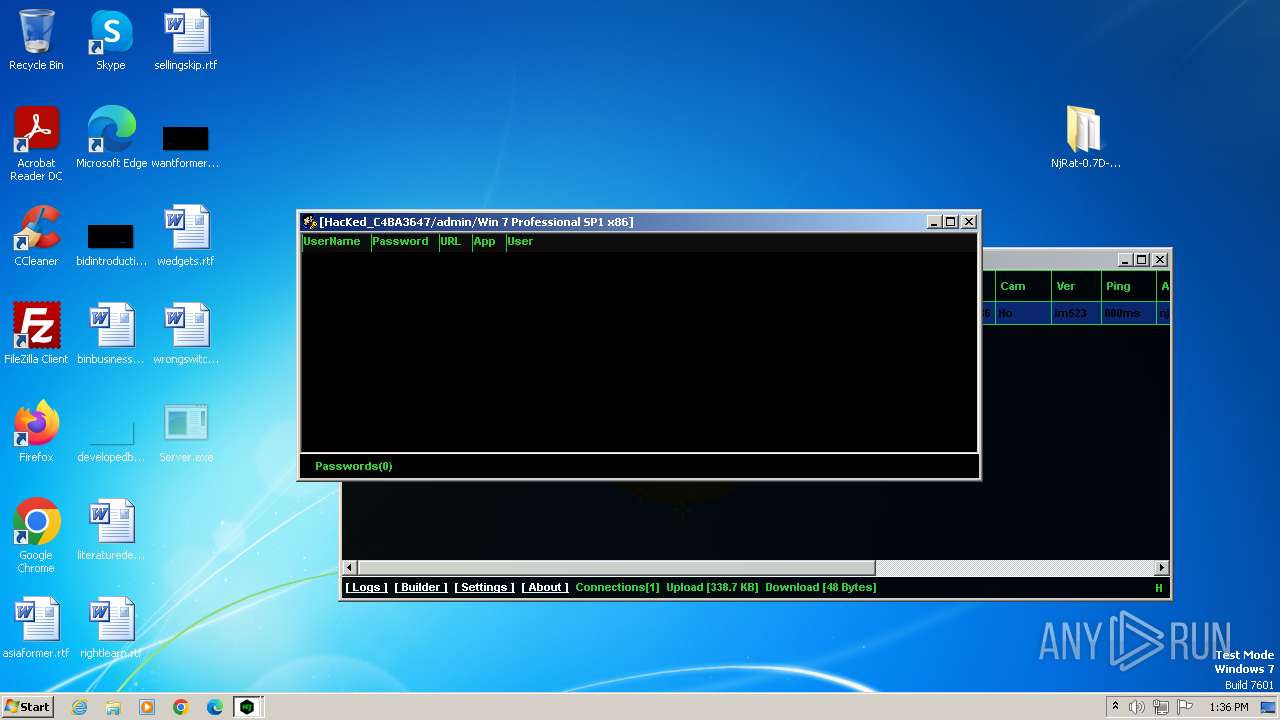Open the taskbar clock showing 1:36 PM

(1228, 707)
